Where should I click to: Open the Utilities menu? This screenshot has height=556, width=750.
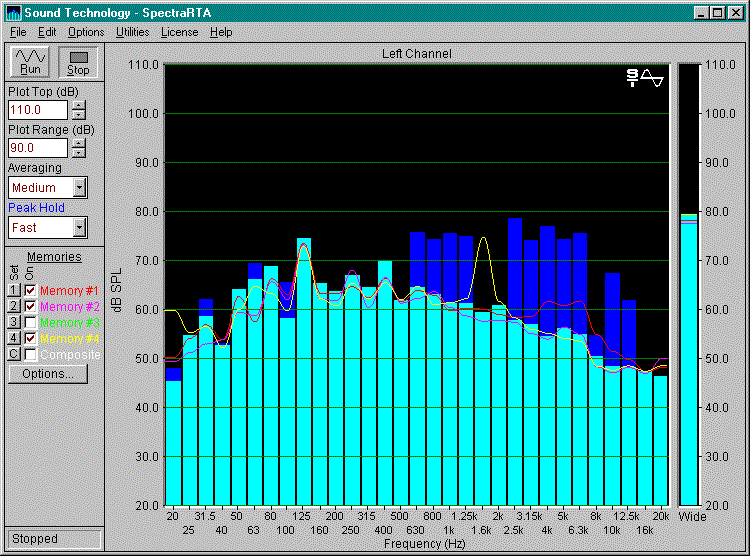click(x=132, y=32)
